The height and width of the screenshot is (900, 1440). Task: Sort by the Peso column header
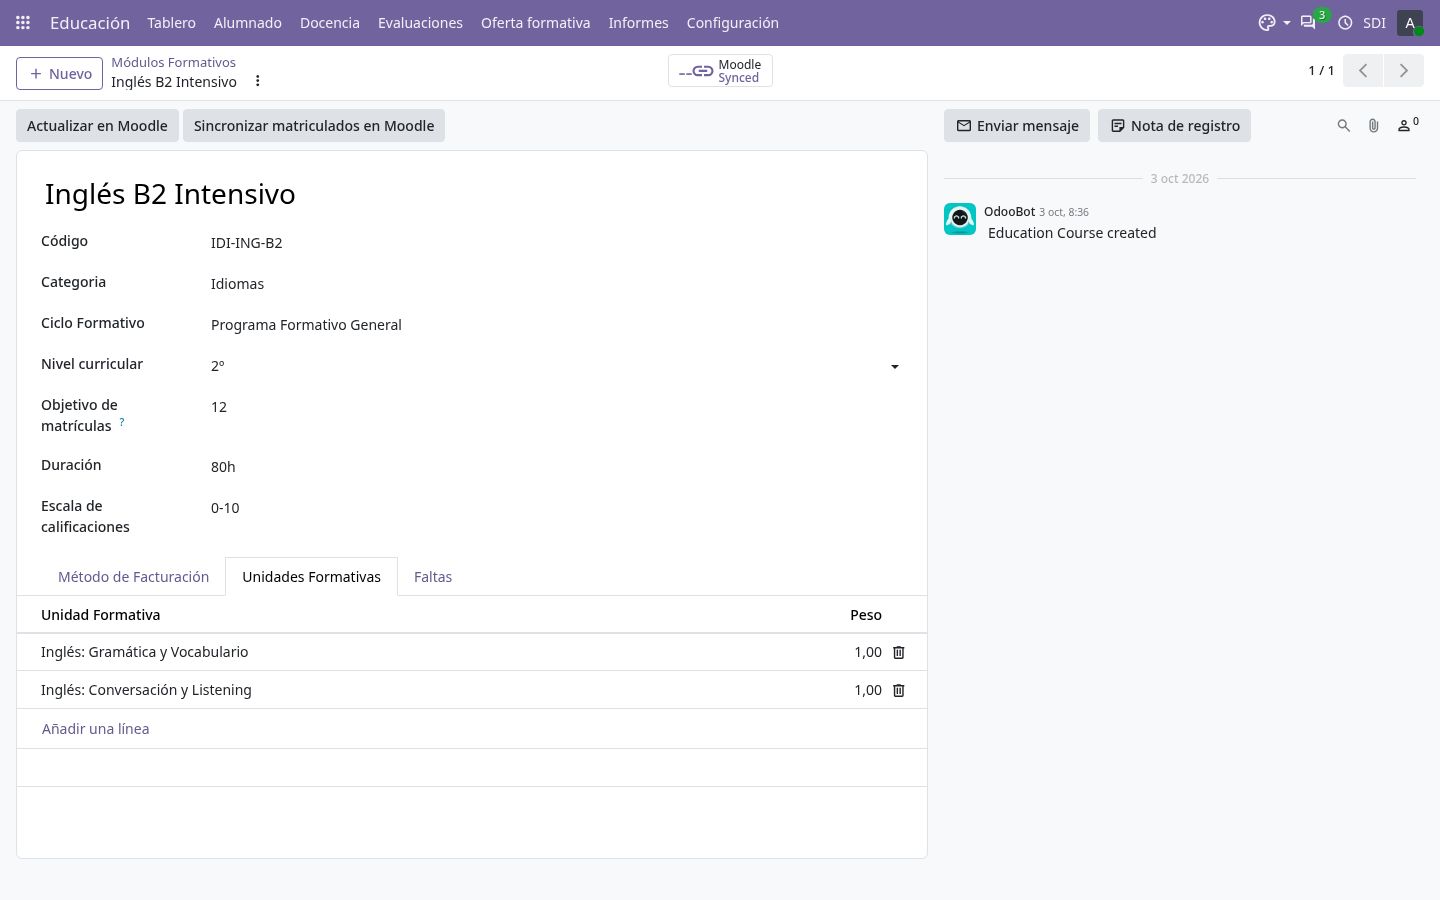[x=866, y=615]
